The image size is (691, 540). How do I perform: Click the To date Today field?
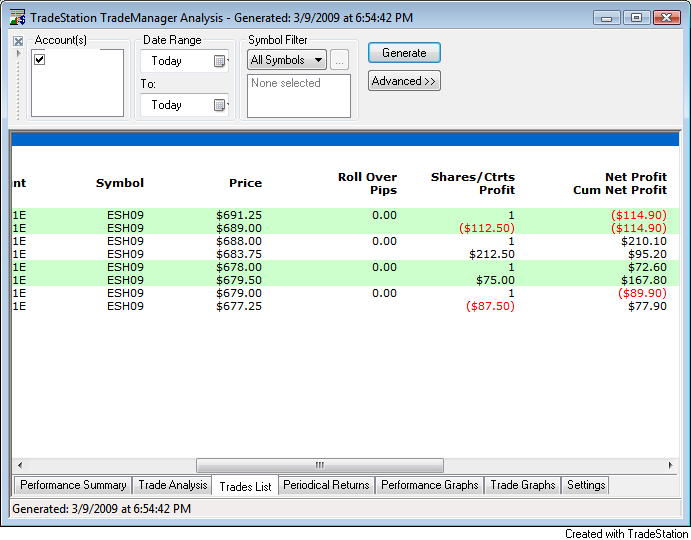pos(184,105)
